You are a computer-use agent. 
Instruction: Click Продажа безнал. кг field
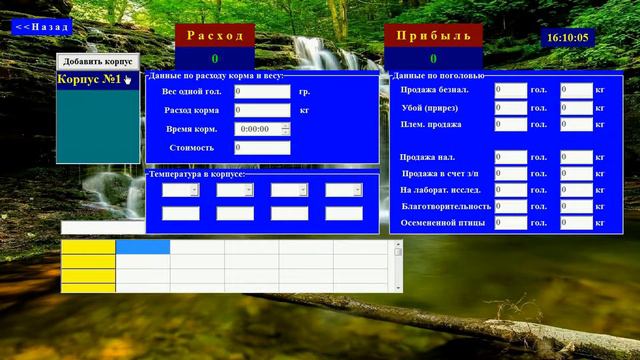pos(576,90)
